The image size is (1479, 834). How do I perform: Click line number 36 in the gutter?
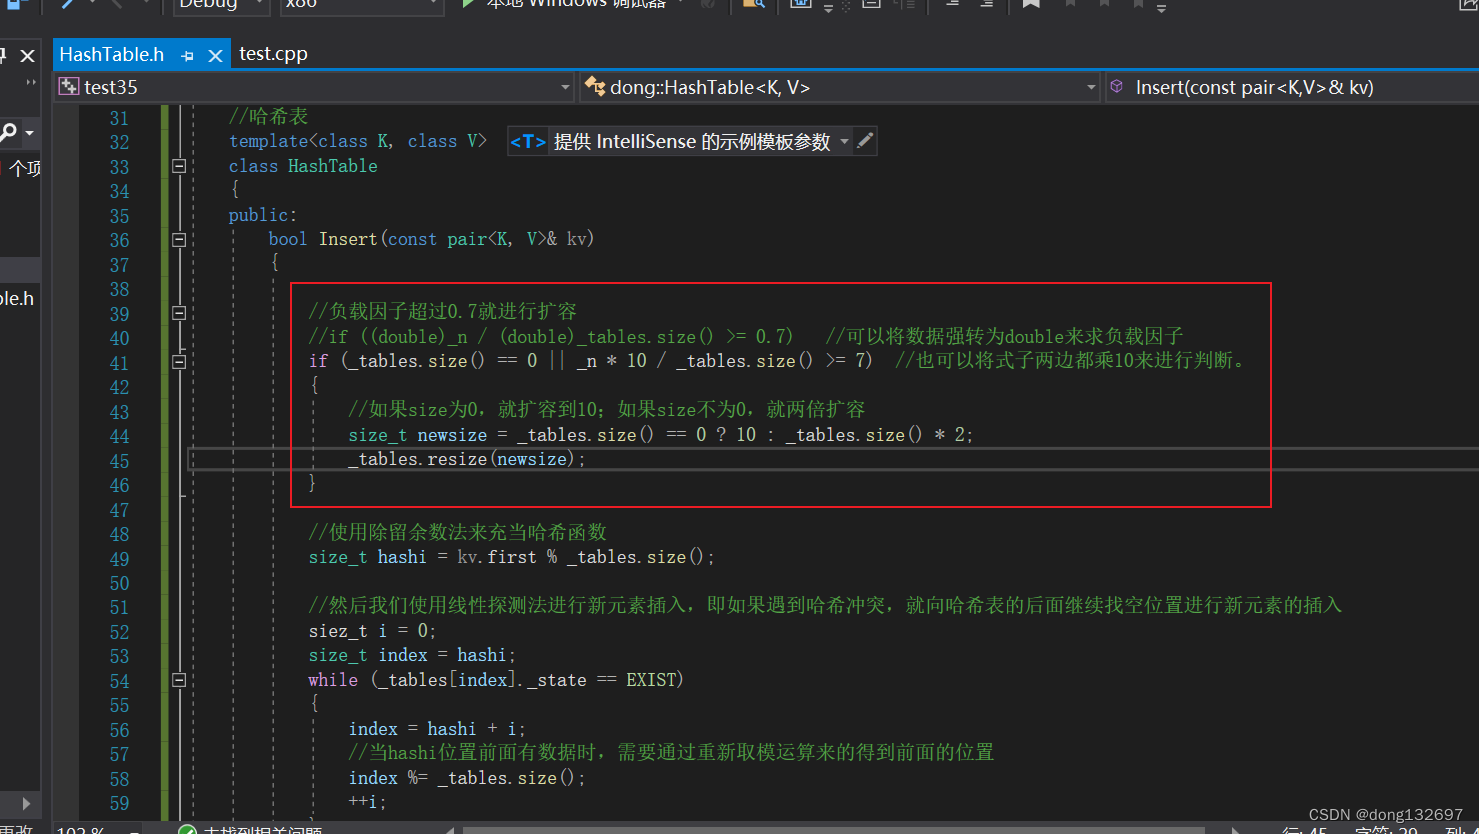(x=119, y=240)
